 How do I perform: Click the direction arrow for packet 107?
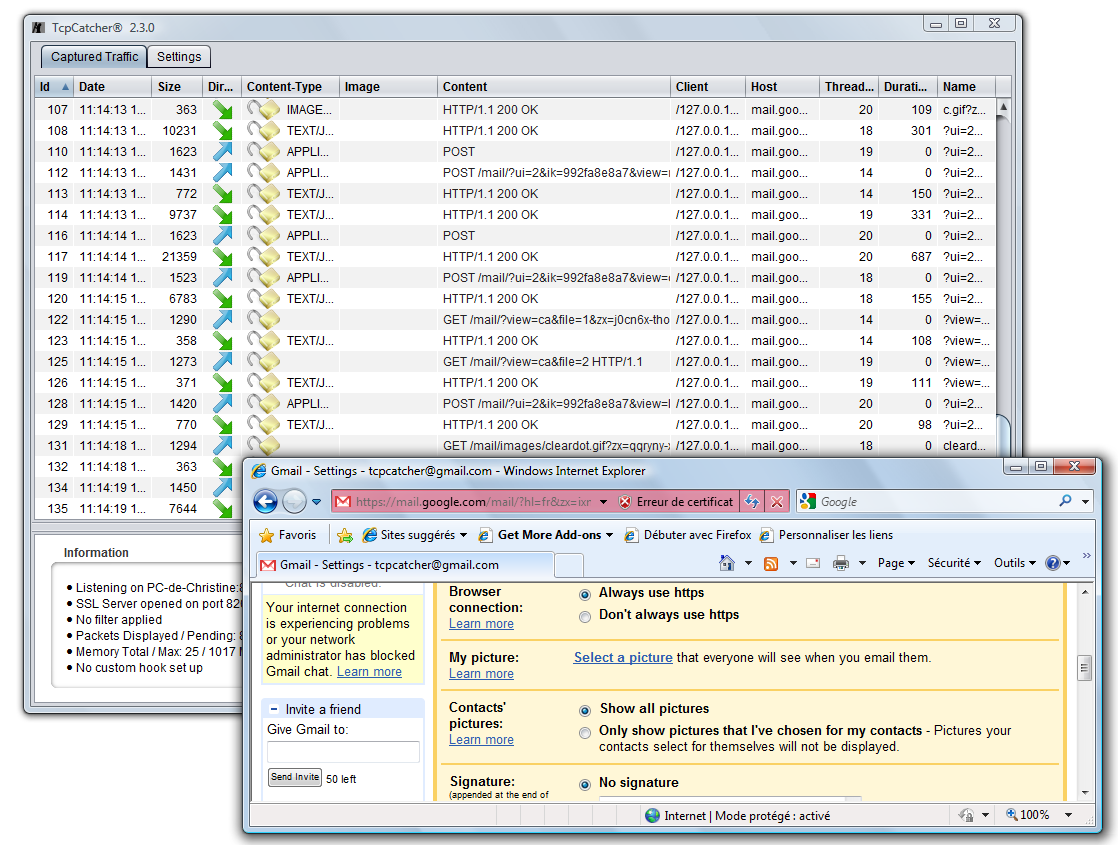click(222, 110)
